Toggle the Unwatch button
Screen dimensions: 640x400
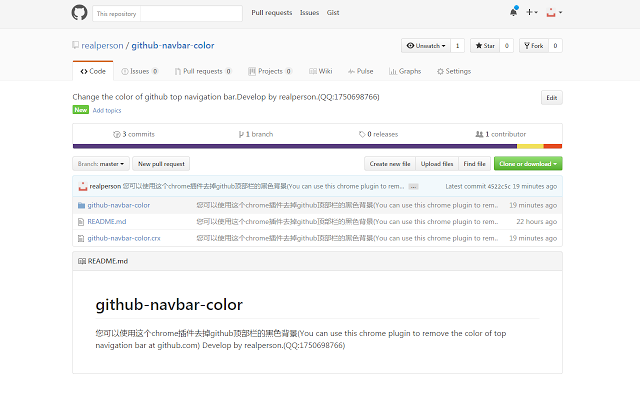pyautogui.click(x=426, y=46)
